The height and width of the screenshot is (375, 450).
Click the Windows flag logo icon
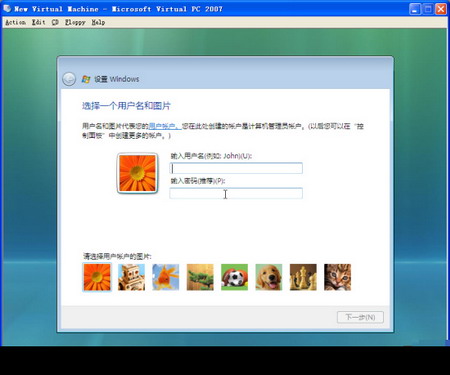coord(86,79)
